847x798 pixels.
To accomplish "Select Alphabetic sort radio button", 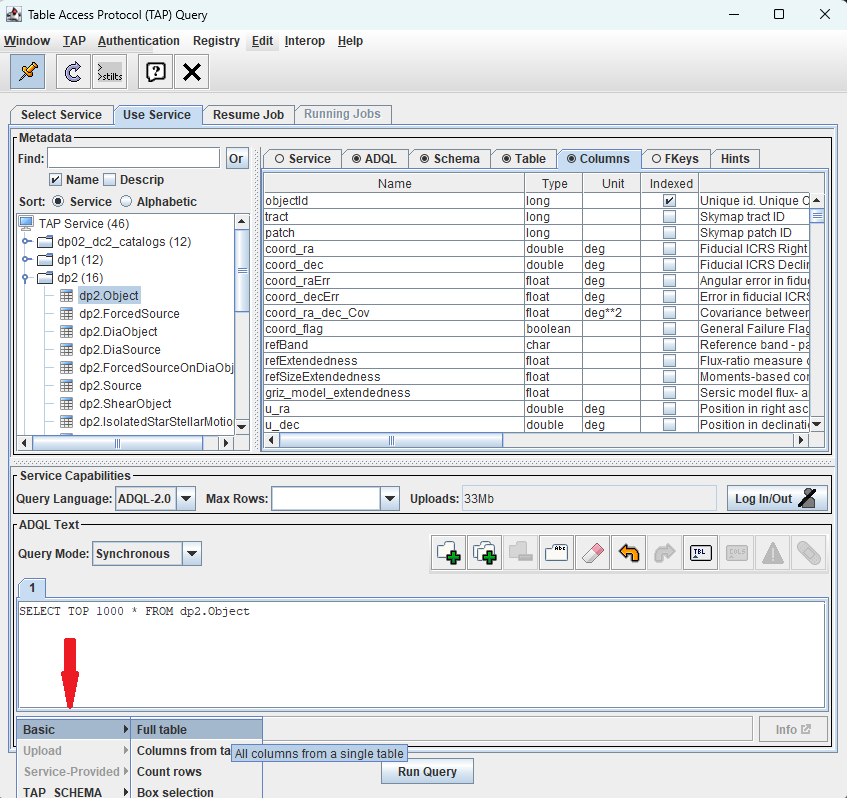I will tap(126, 202).
